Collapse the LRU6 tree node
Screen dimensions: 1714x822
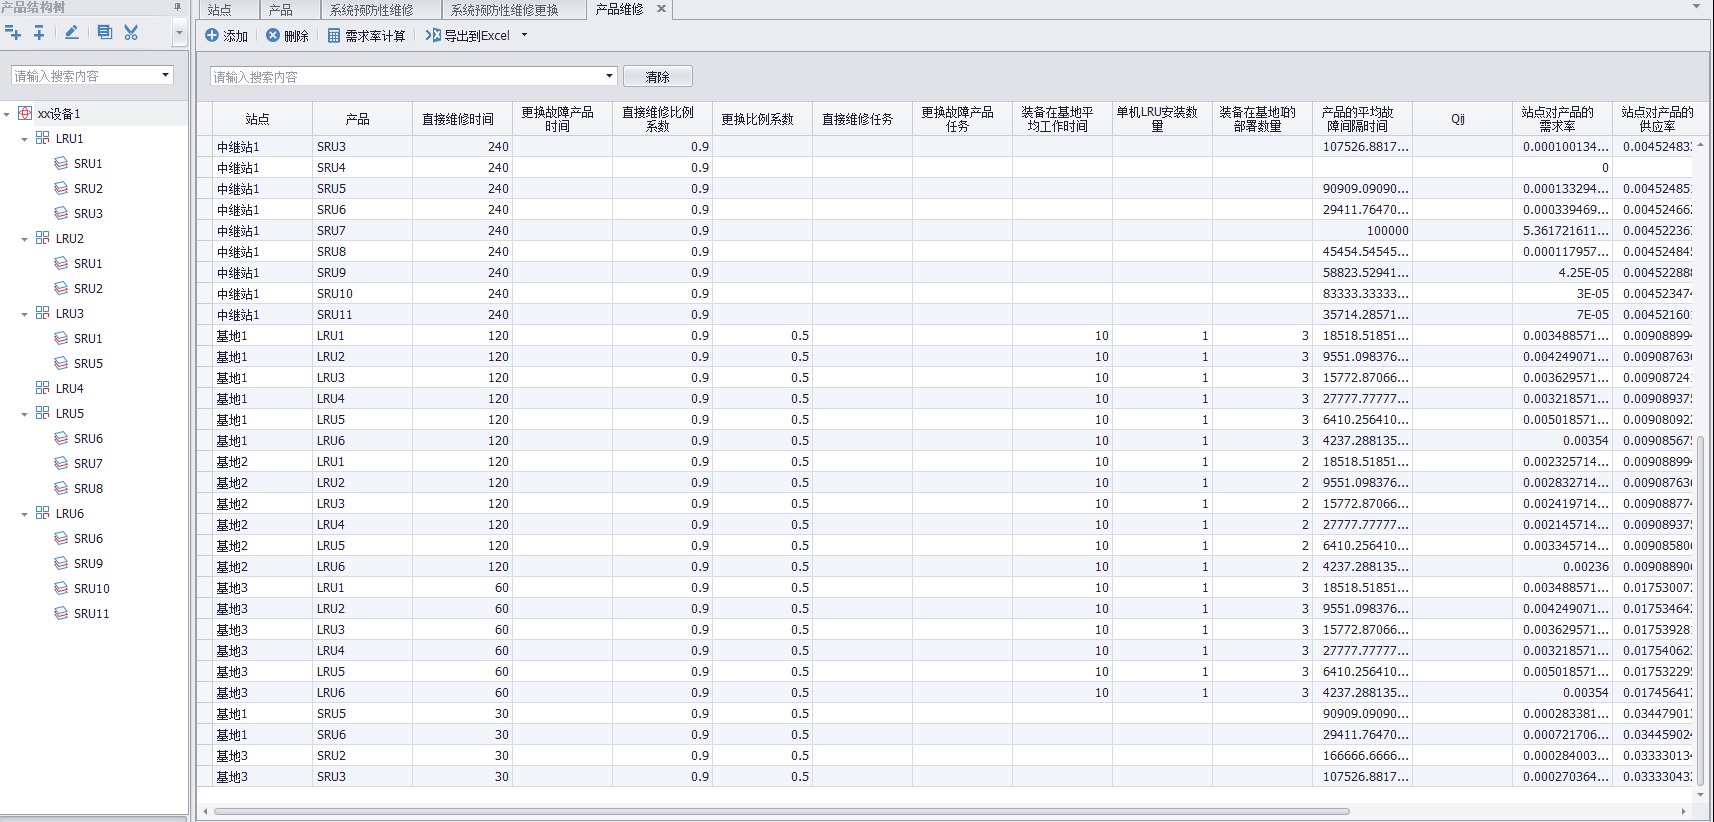24,514
